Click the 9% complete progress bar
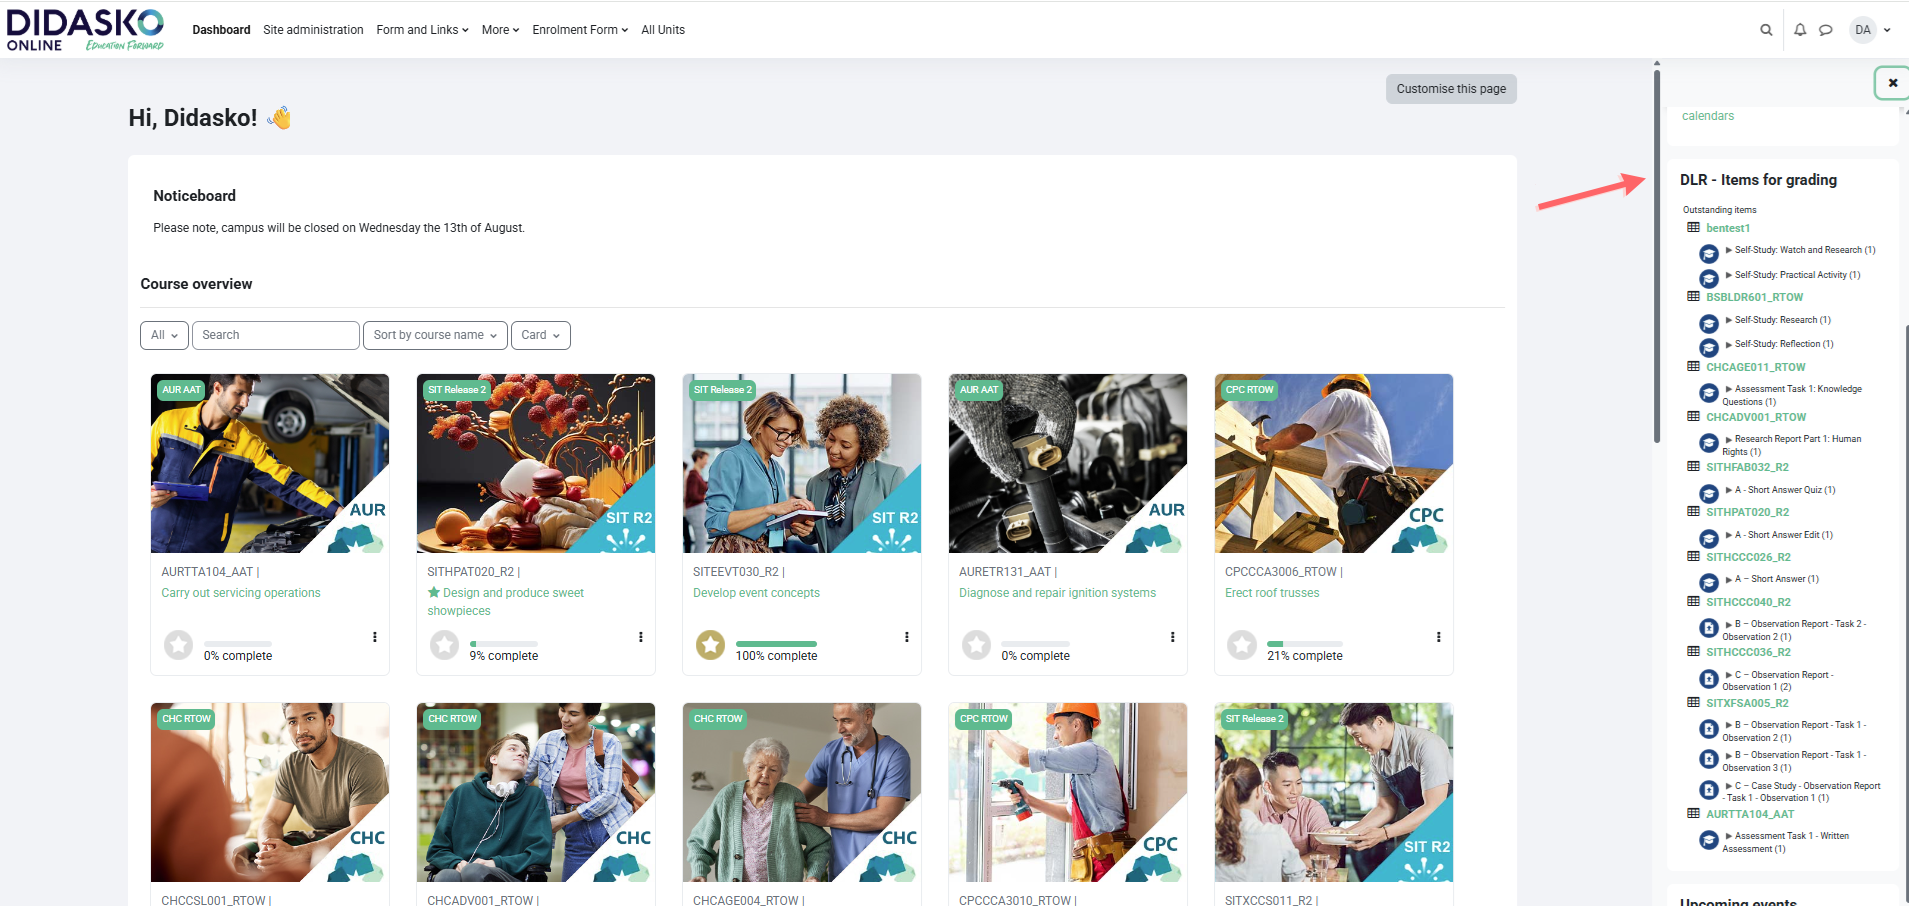The image size is (1909, 906). 503,644
